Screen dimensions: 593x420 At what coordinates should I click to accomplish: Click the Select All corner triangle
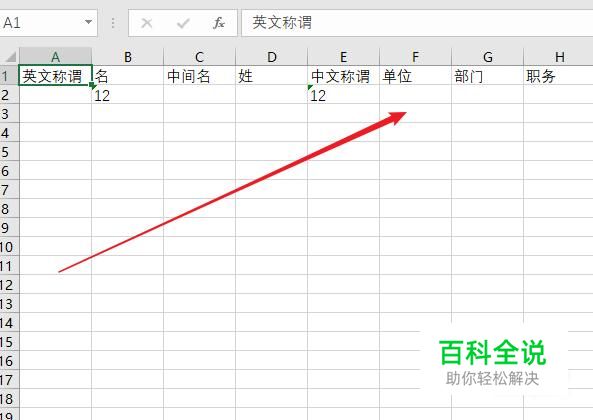pos(10,57)
